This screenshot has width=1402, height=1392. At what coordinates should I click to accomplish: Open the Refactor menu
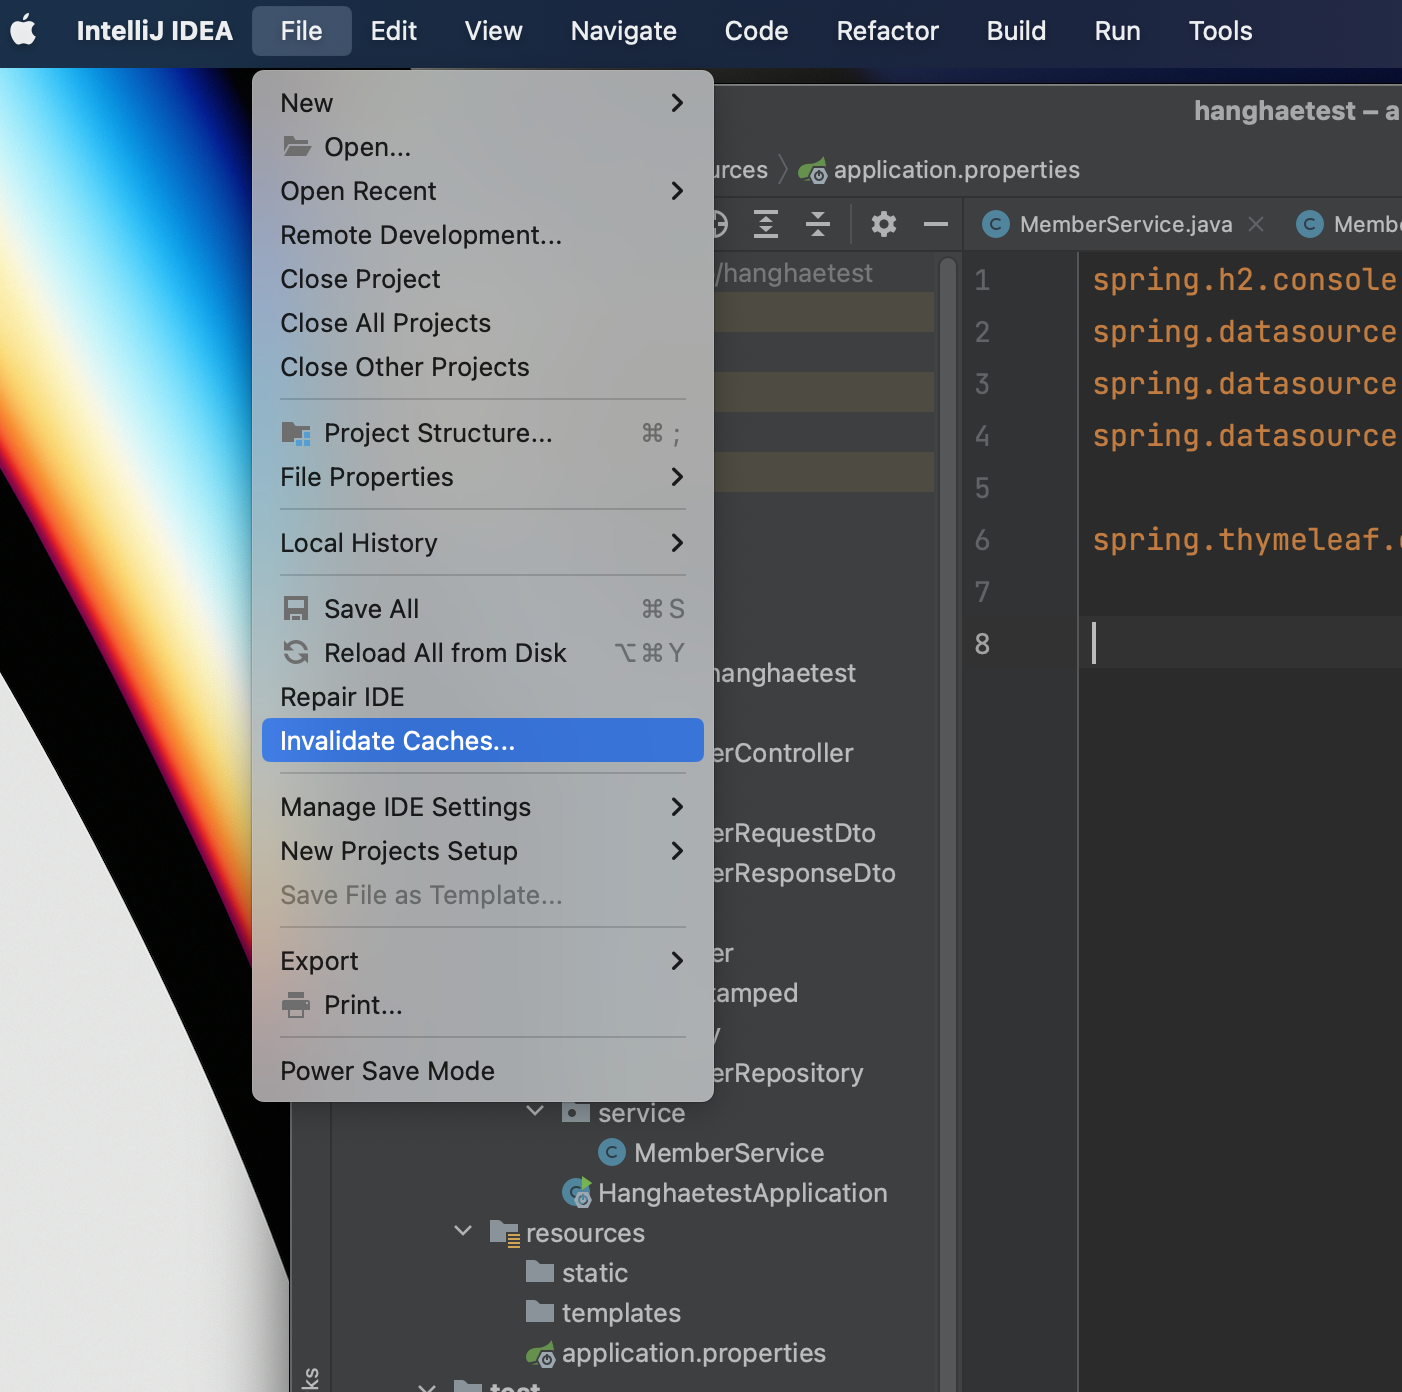[887, 31]
